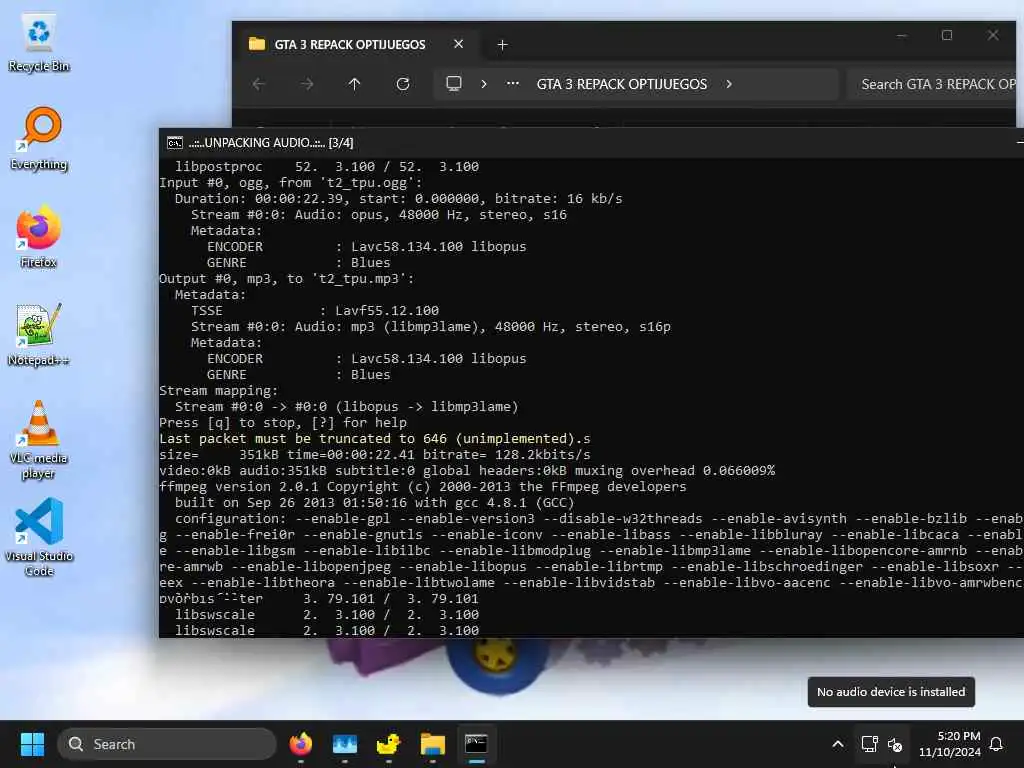Image resolution: width=1024 pixels, height=768 pixels.
Task: Go forward in File Explorer
Action: (307, 84)
